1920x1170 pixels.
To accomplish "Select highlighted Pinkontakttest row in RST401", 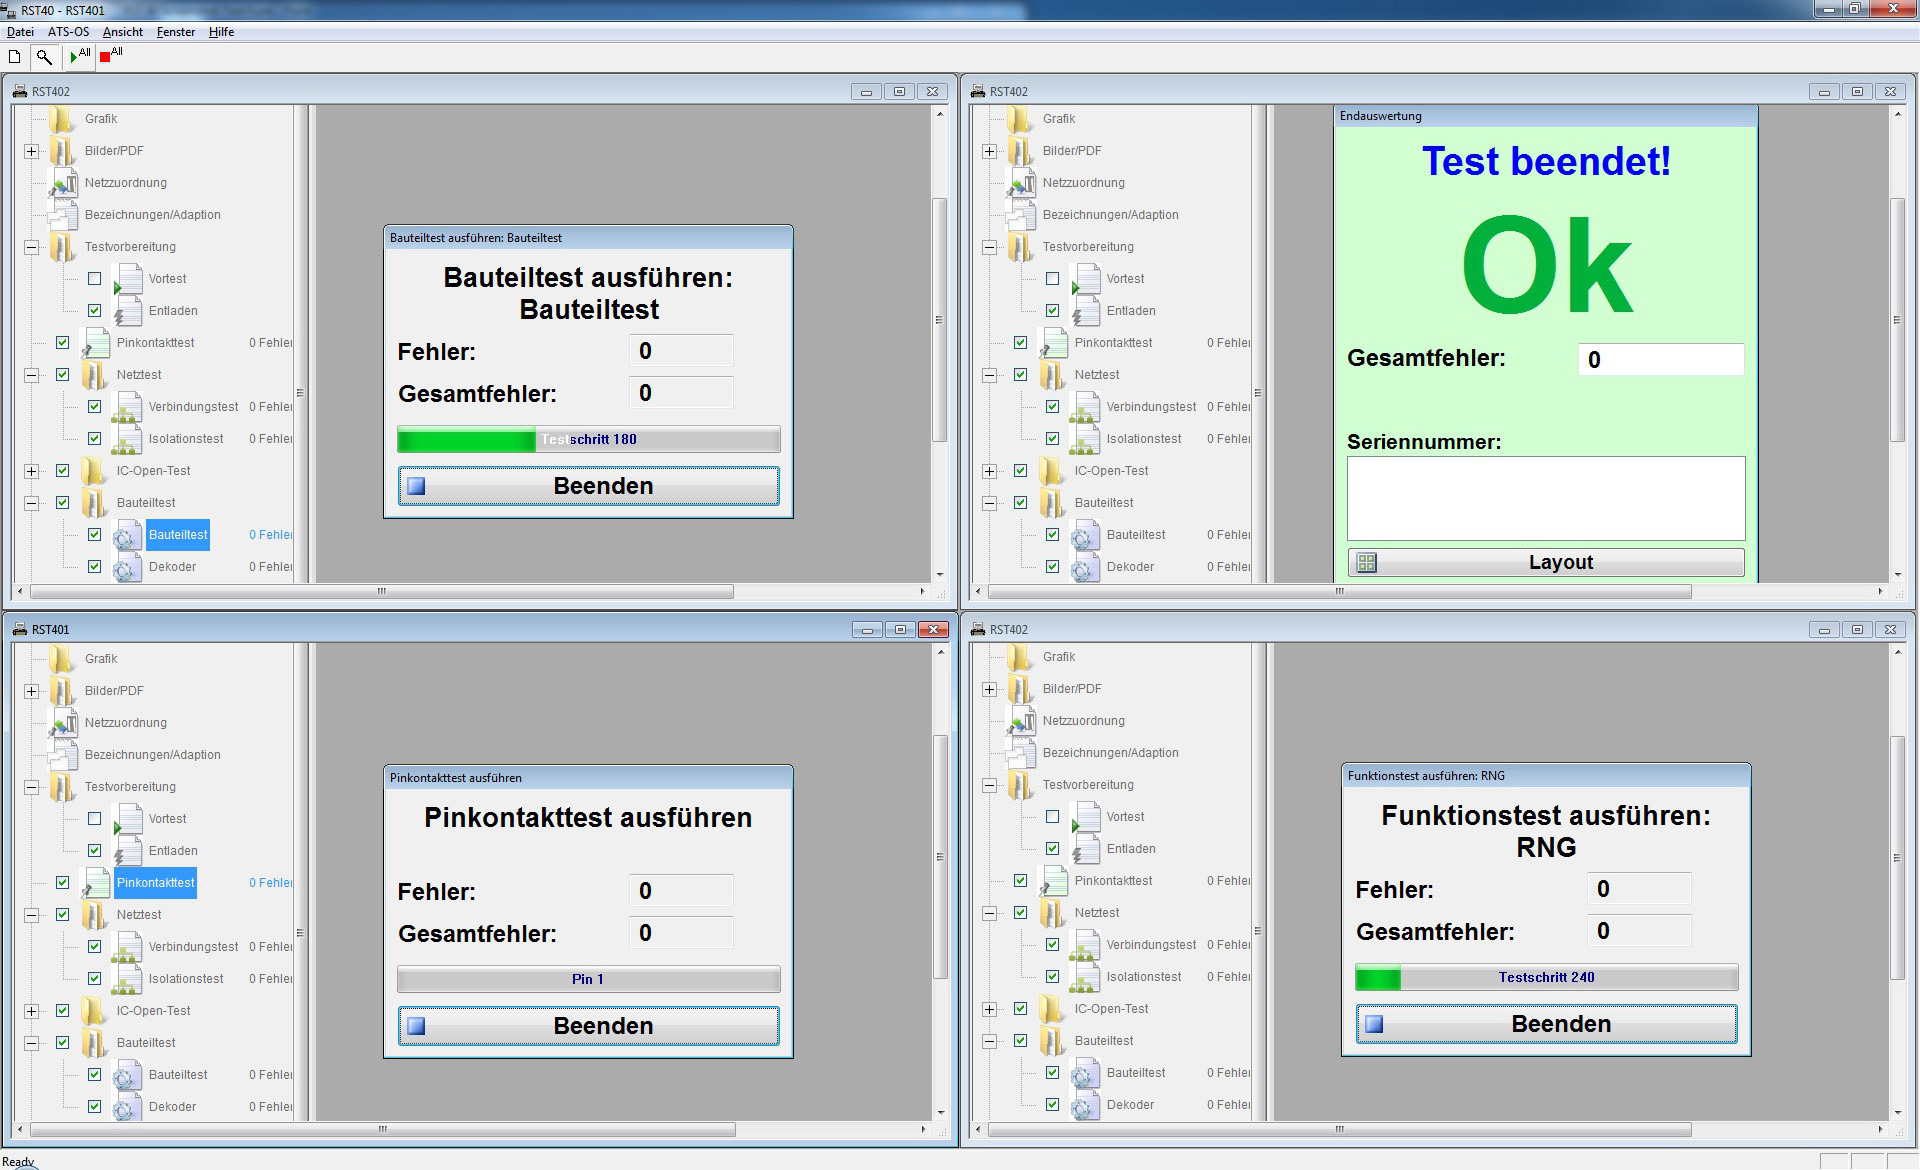I will (x=155, y=883).
